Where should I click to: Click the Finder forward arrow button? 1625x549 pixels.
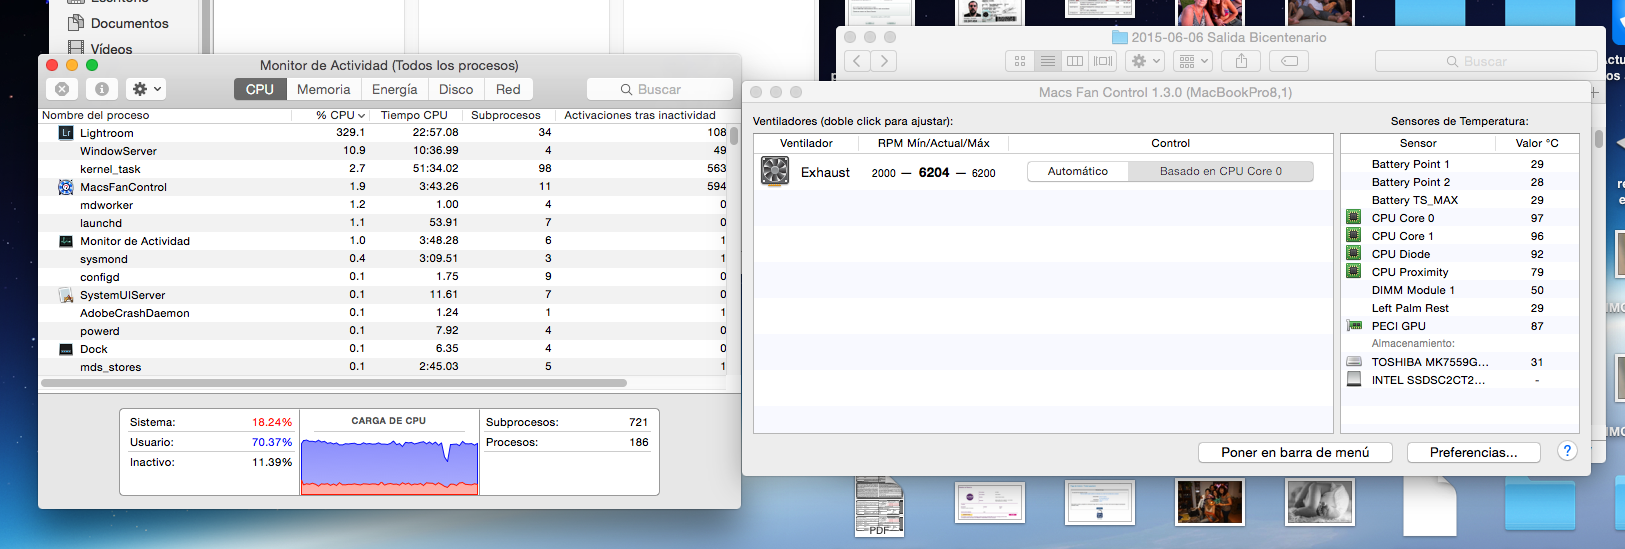884,61
